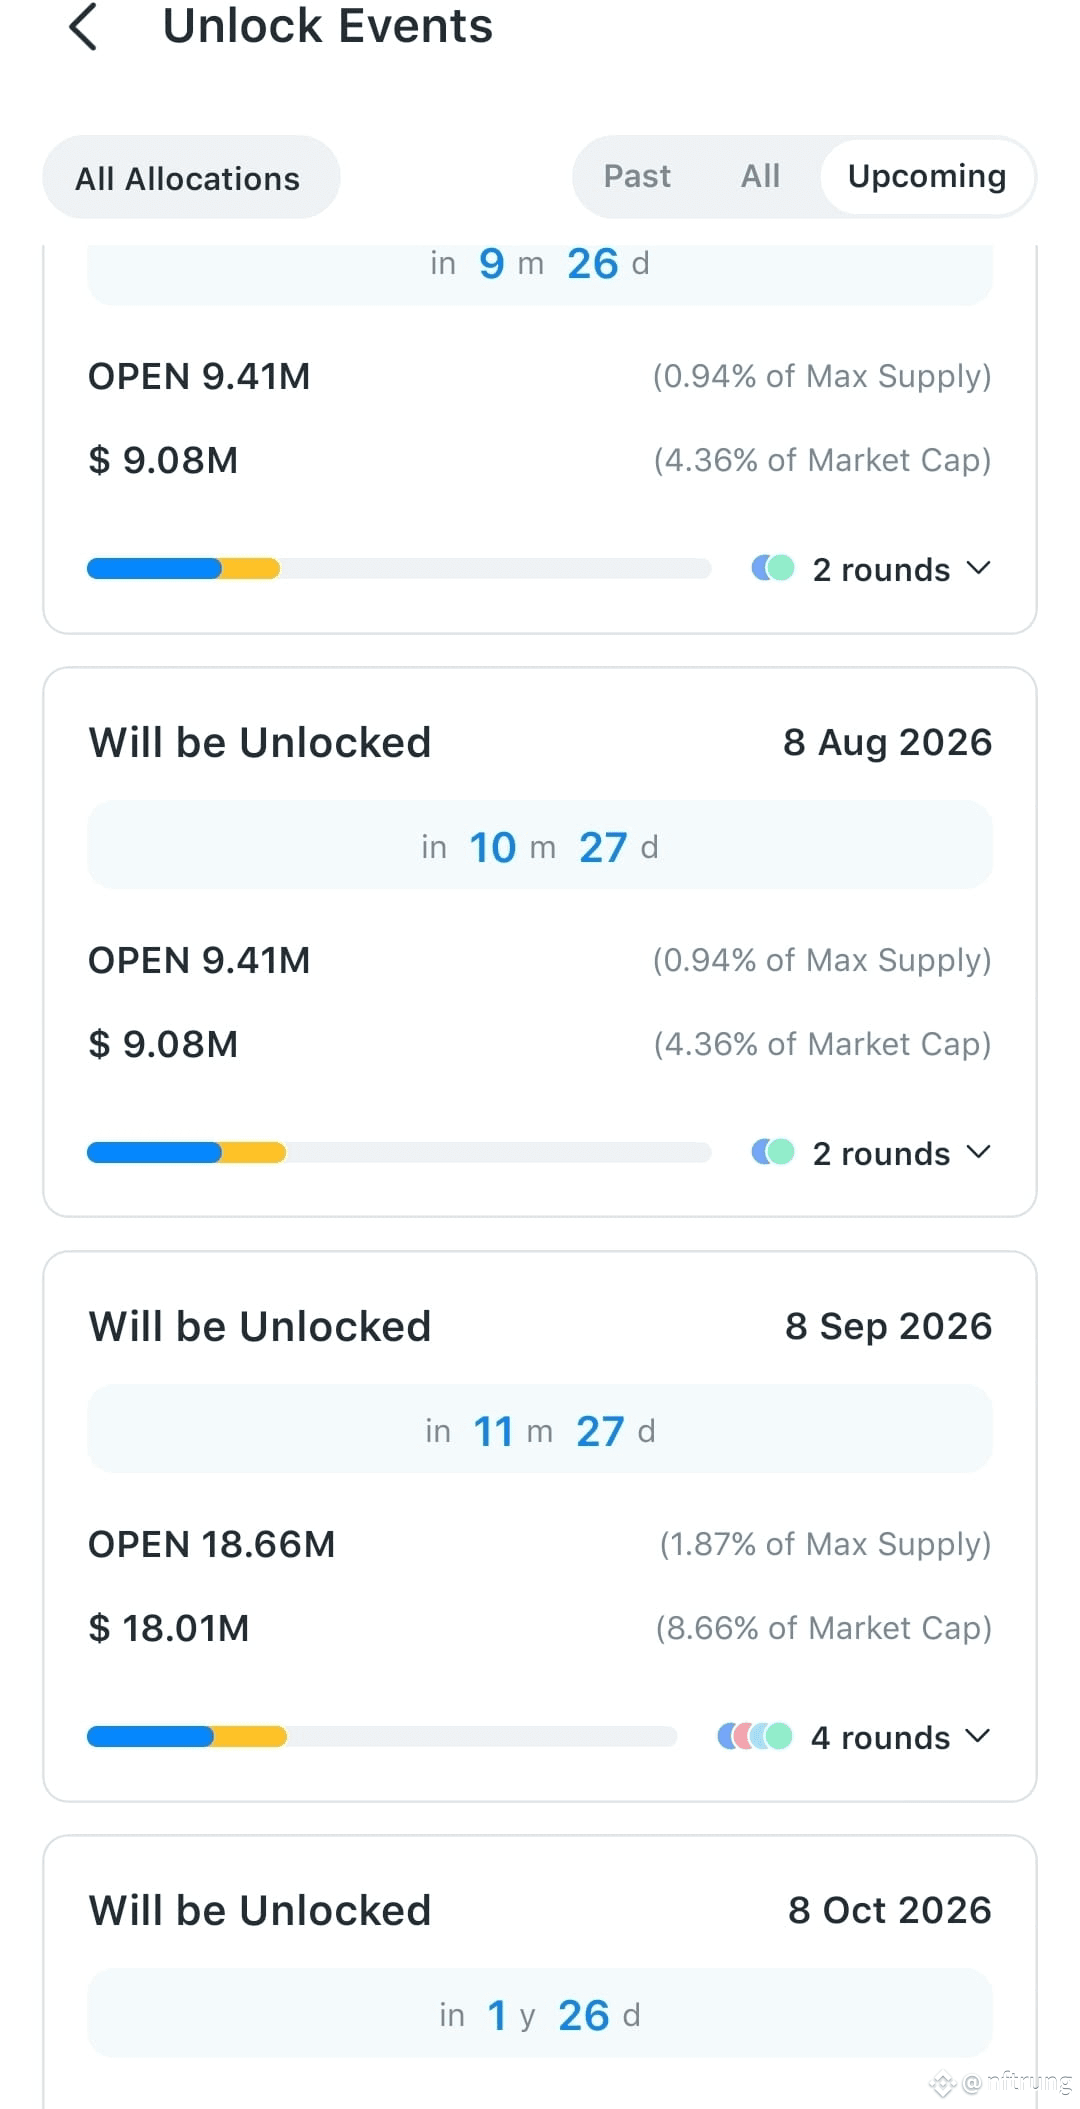
Task: Expand 4 rounds on 8 Sep 2026 card
Action: [900, 1737]
